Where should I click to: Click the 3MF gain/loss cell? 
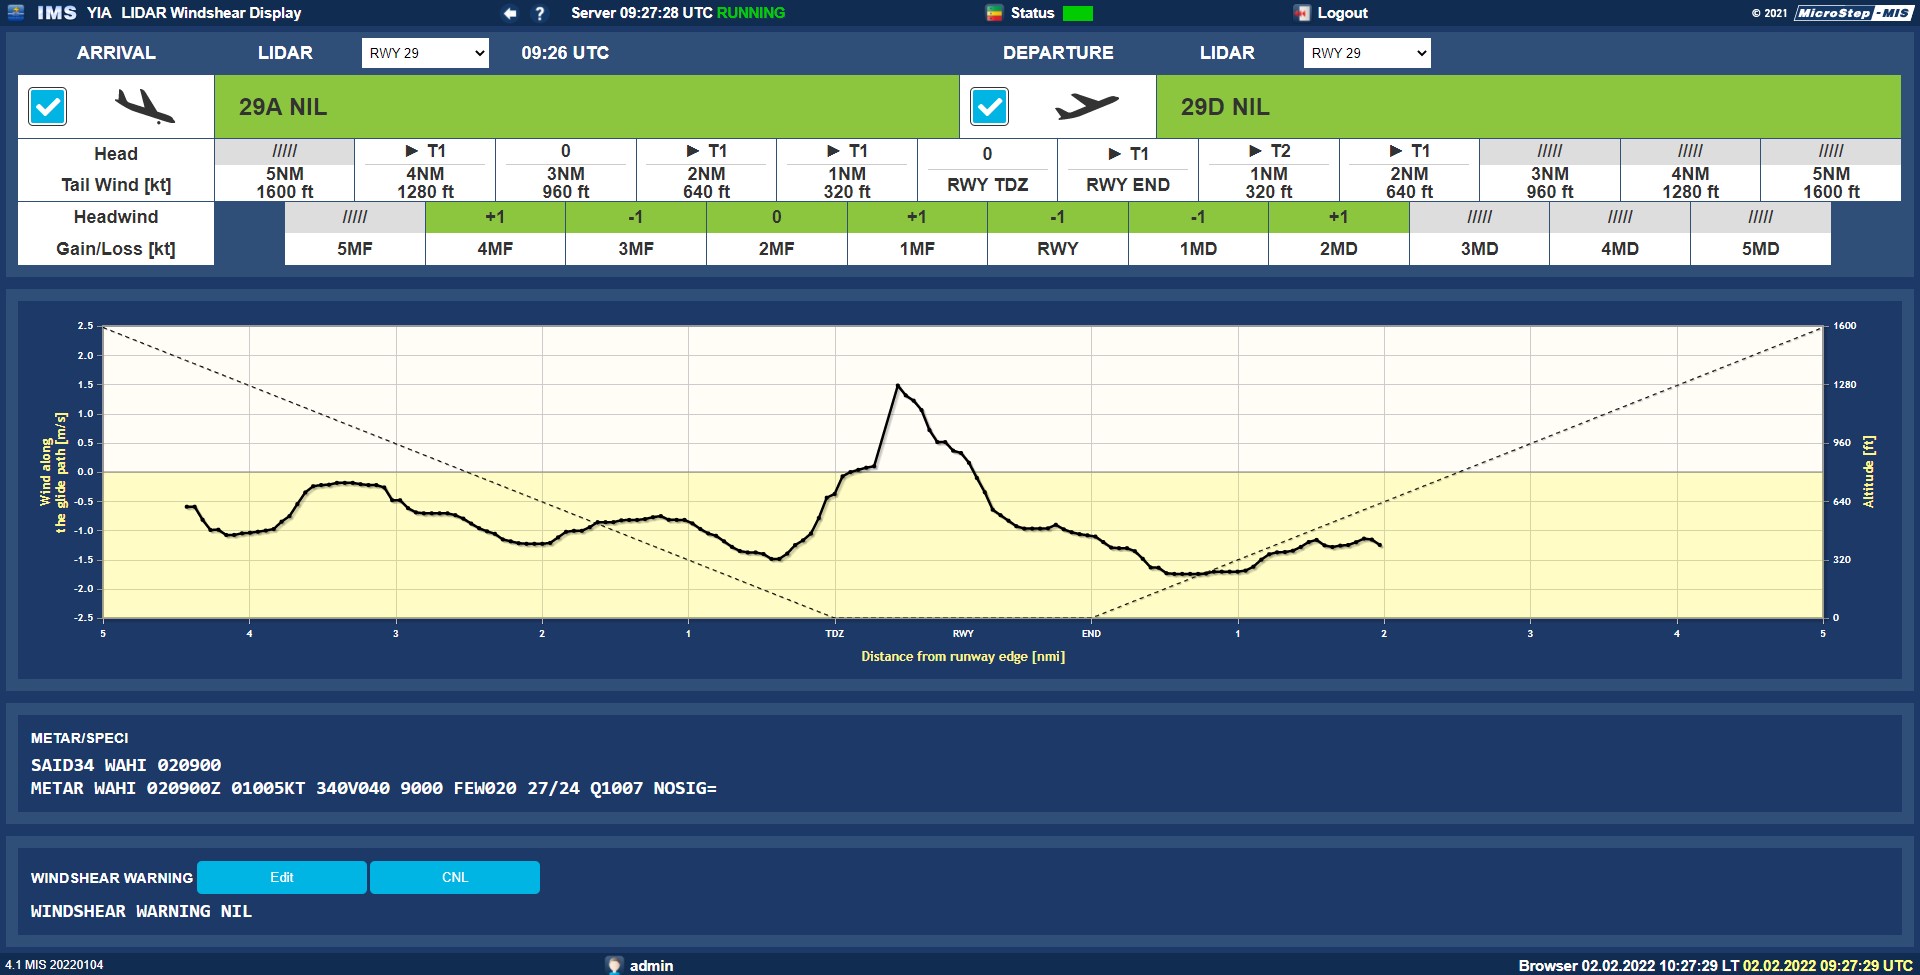pos(636,233)
